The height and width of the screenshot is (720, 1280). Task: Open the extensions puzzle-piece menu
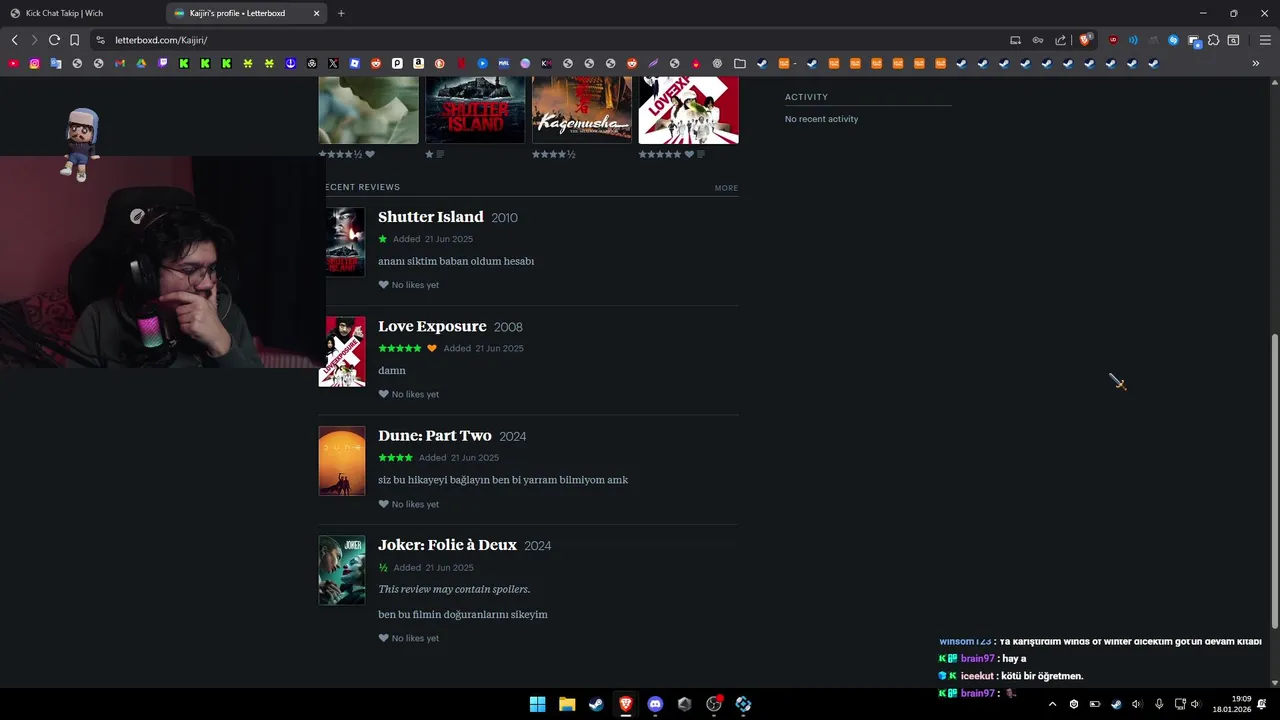point(1213,40)
